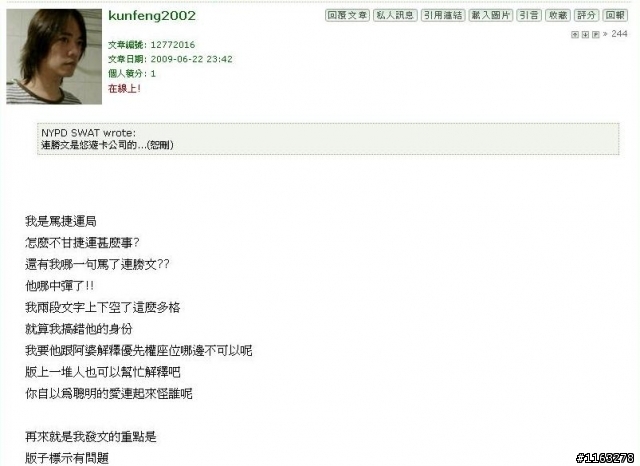
Task: Click article number 12772016
Action: click(x=173, y=44)
